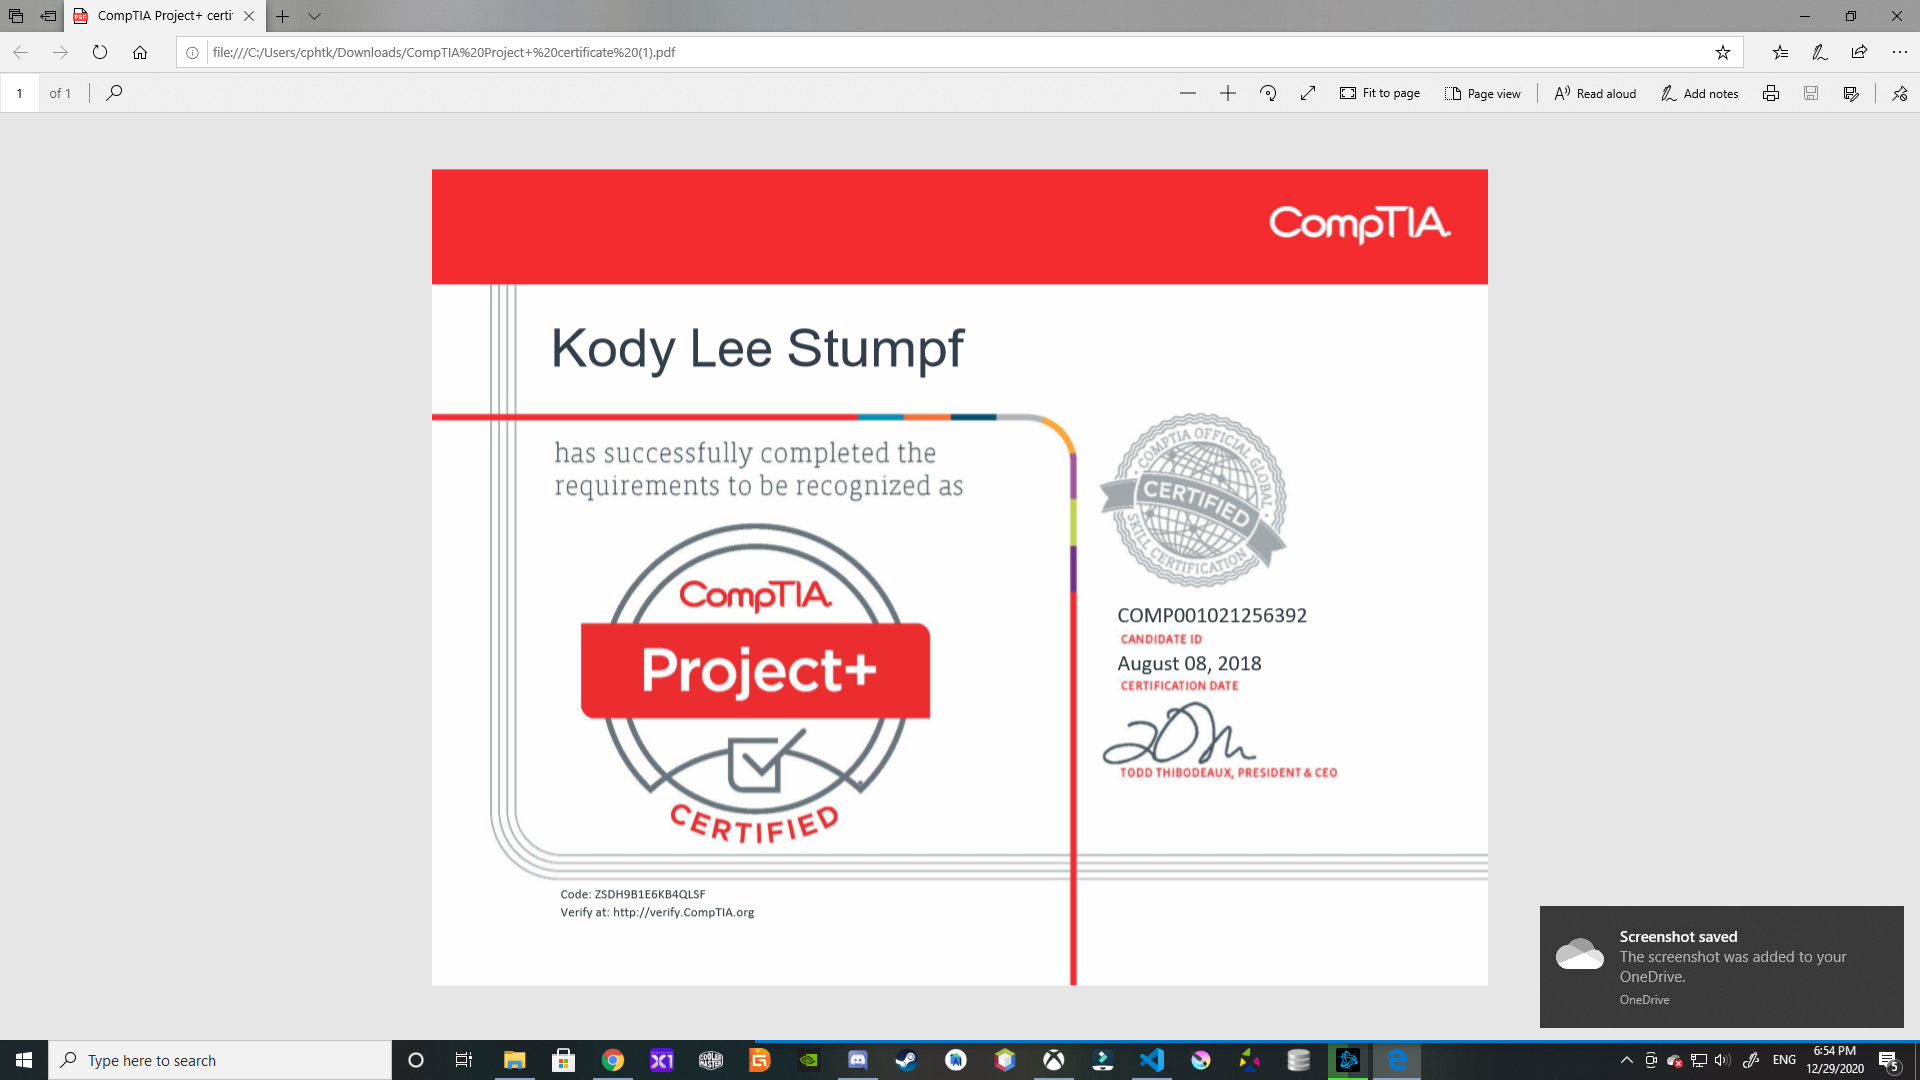The image size is (1920, 1080).
Task: Click the Fit to page icon
Action: pyautogui.click(x=1349, y=92)
